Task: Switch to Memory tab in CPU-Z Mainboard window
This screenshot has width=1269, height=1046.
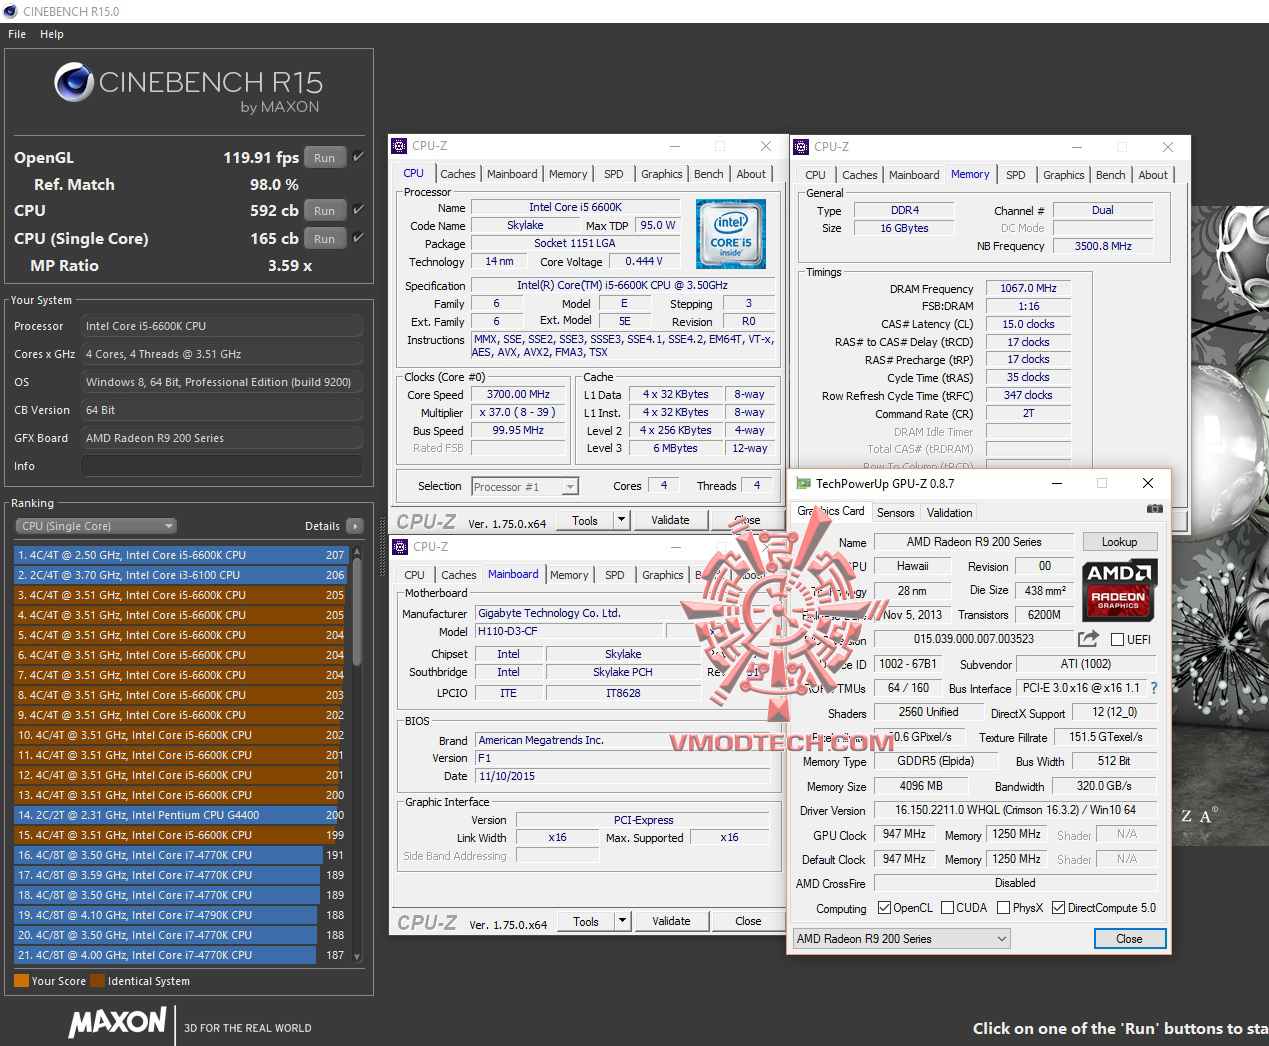Action: [569, 575]
